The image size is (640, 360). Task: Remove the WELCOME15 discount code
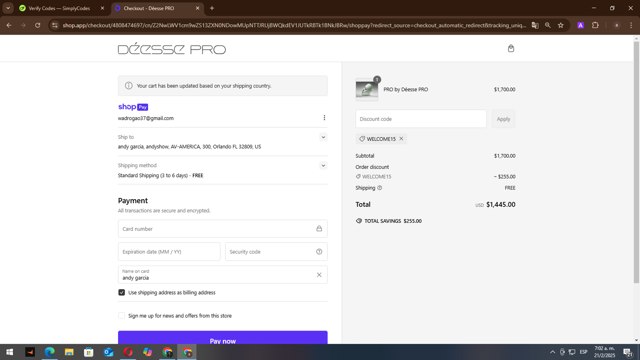(x=401, y=139)
